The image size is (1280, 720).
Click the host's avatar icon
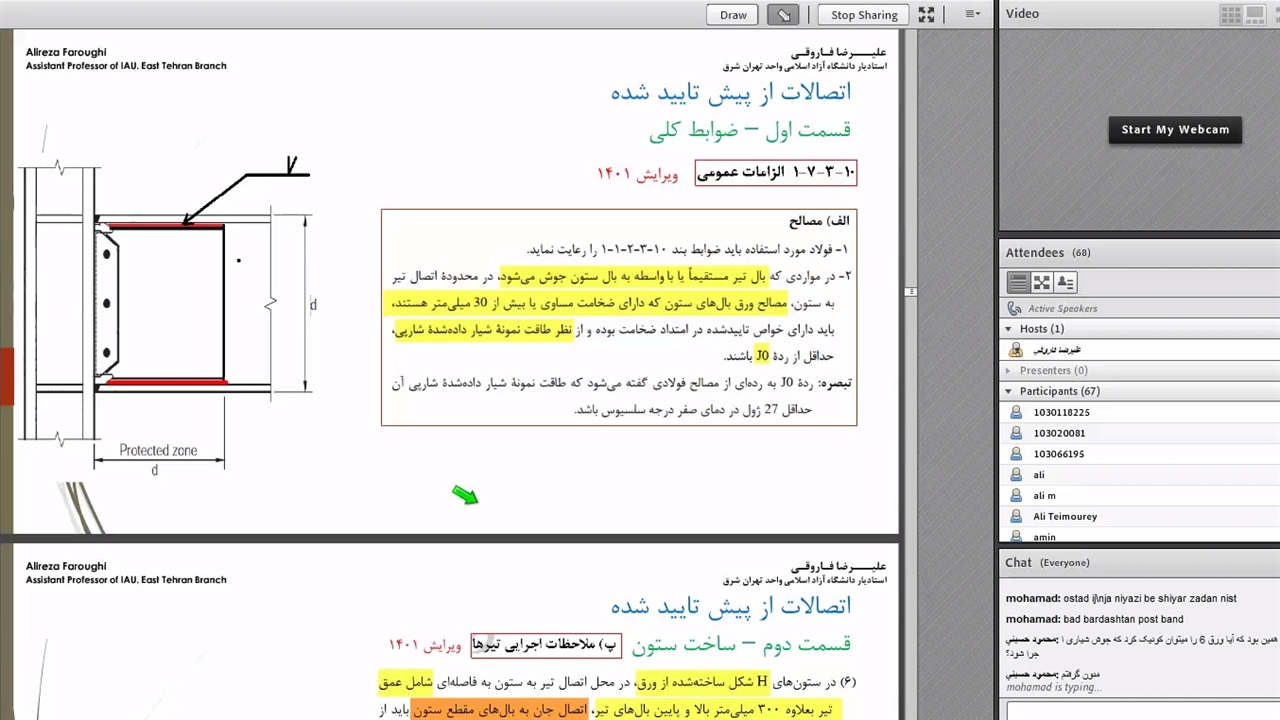[1016, 350]
